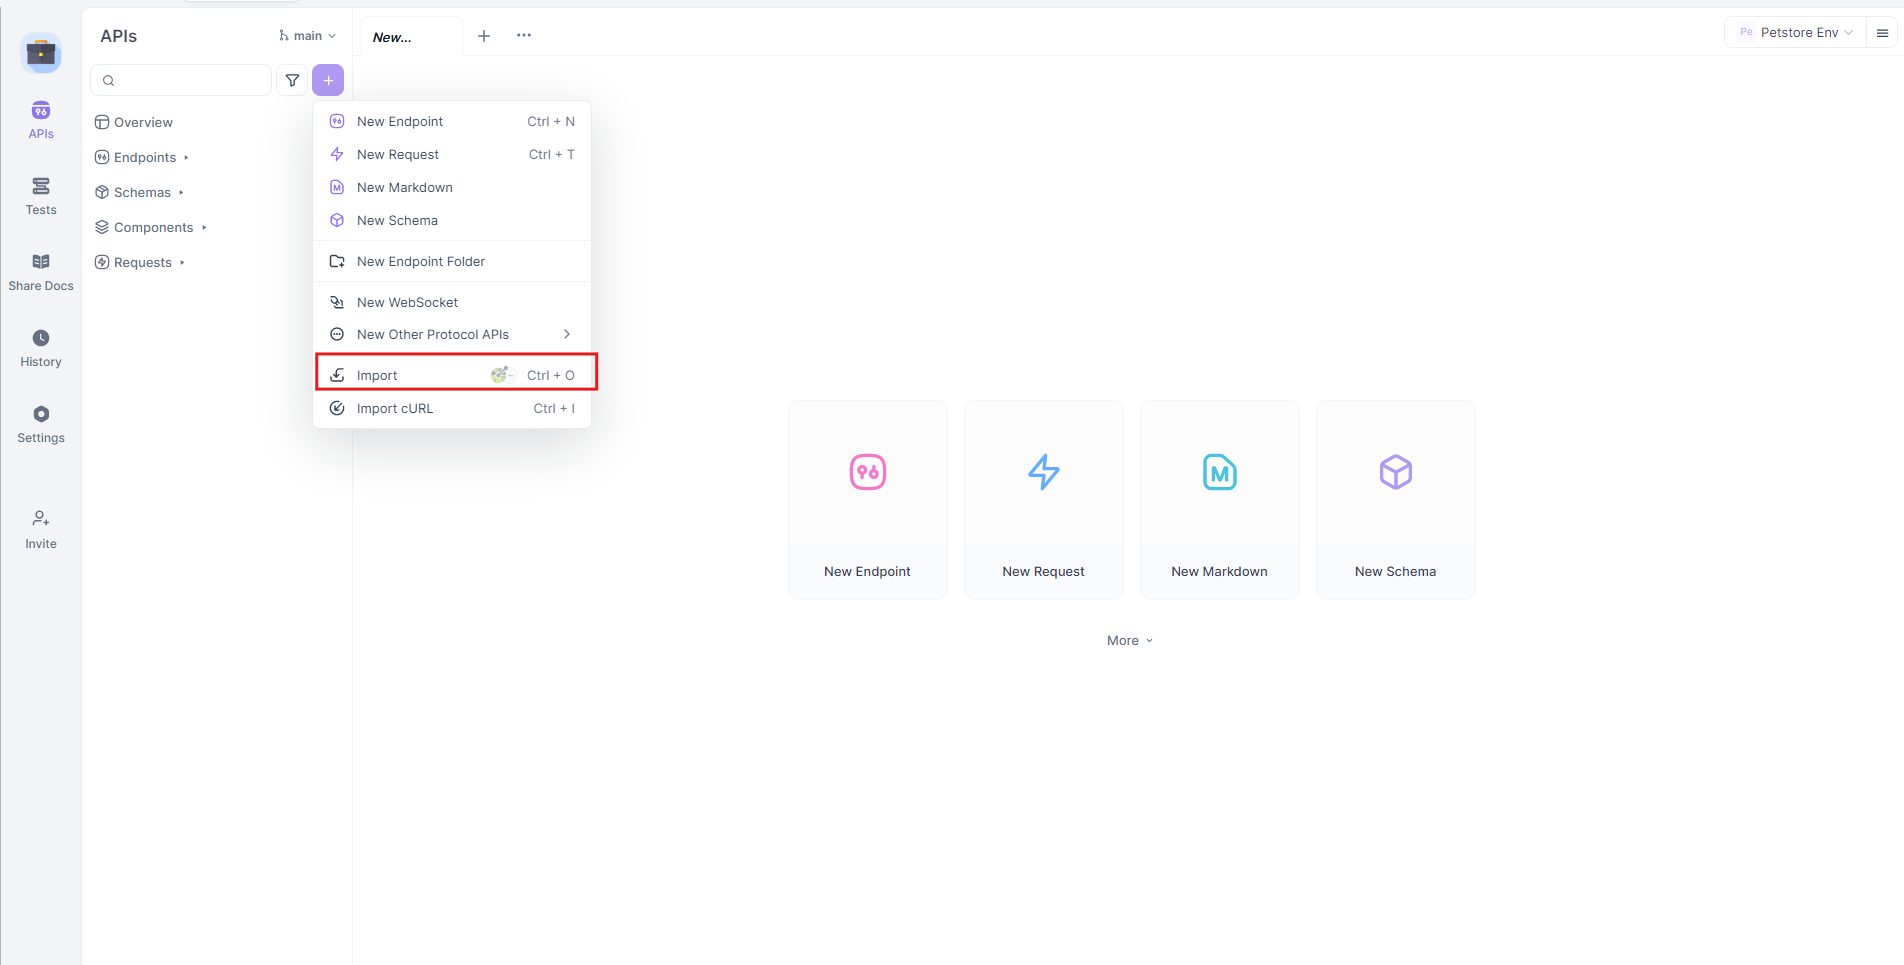
Task: Open the Tests section icon
Action: (41, 186)
